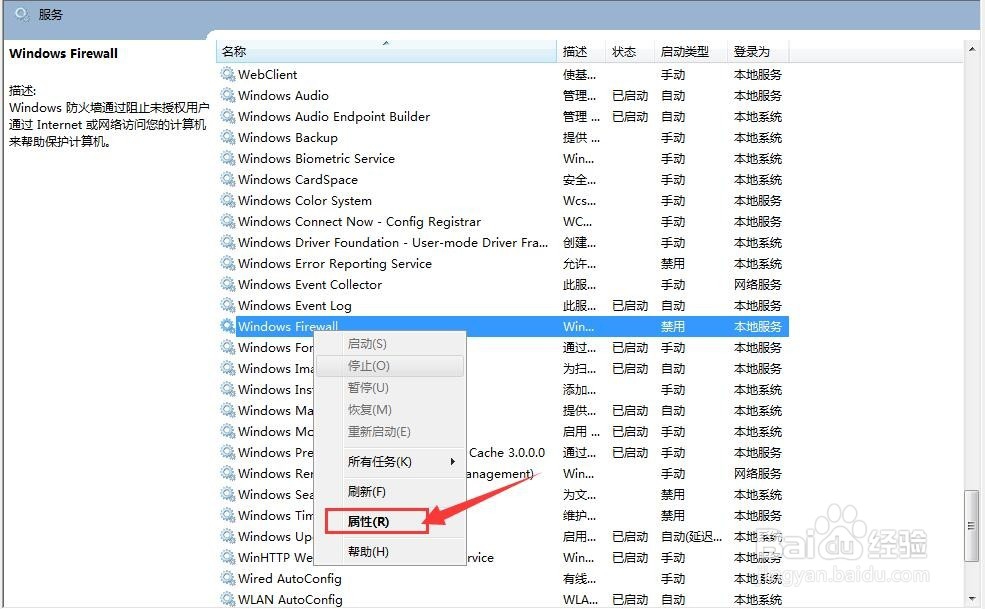985x609 pixels.
Task: Select the WebClient service name
Action: click(268, 74)
